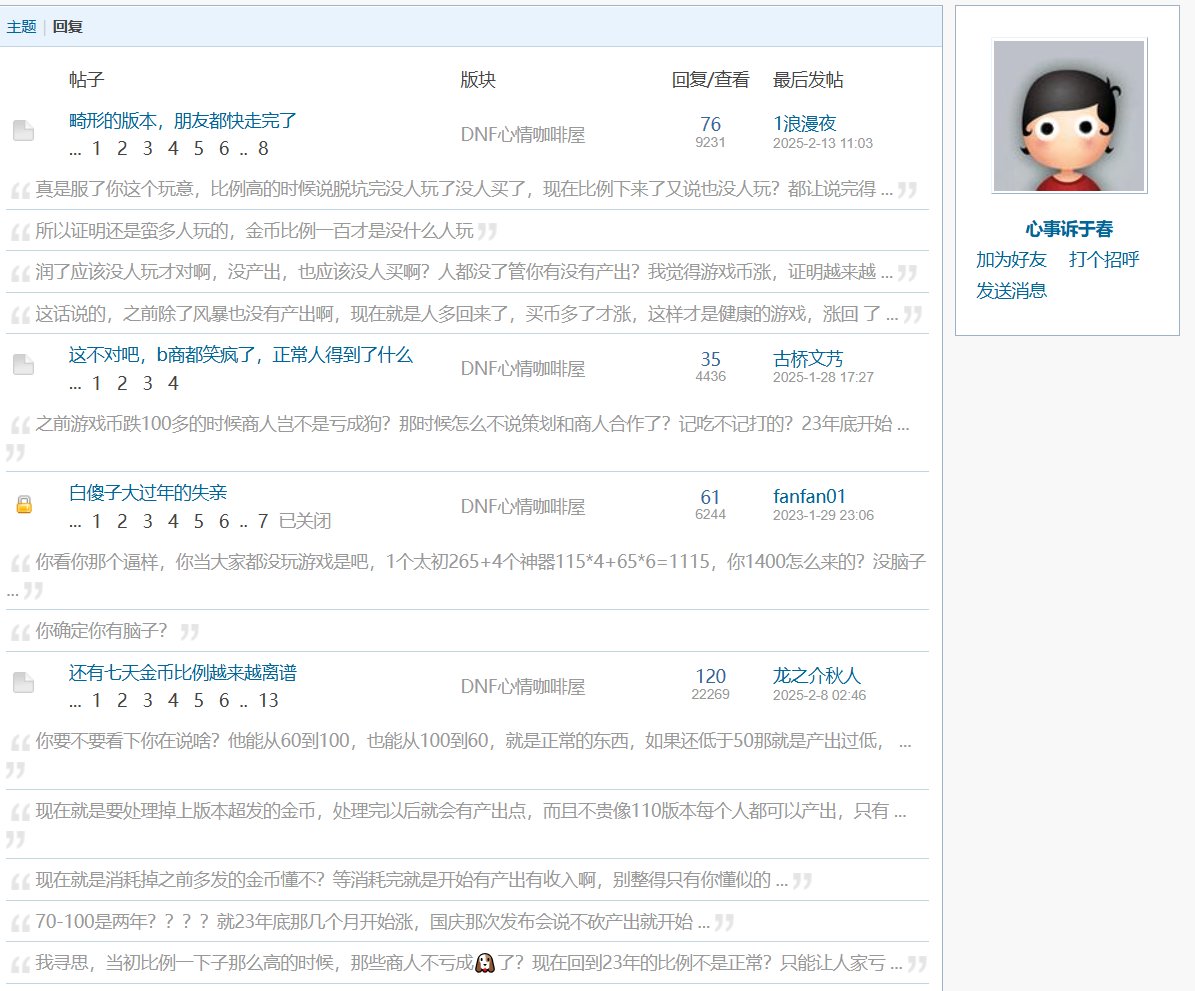Click the last post date 2023-1-29 23:06
The width and height of the screenshot is (1195, 991).
click(x=823, y=515)
